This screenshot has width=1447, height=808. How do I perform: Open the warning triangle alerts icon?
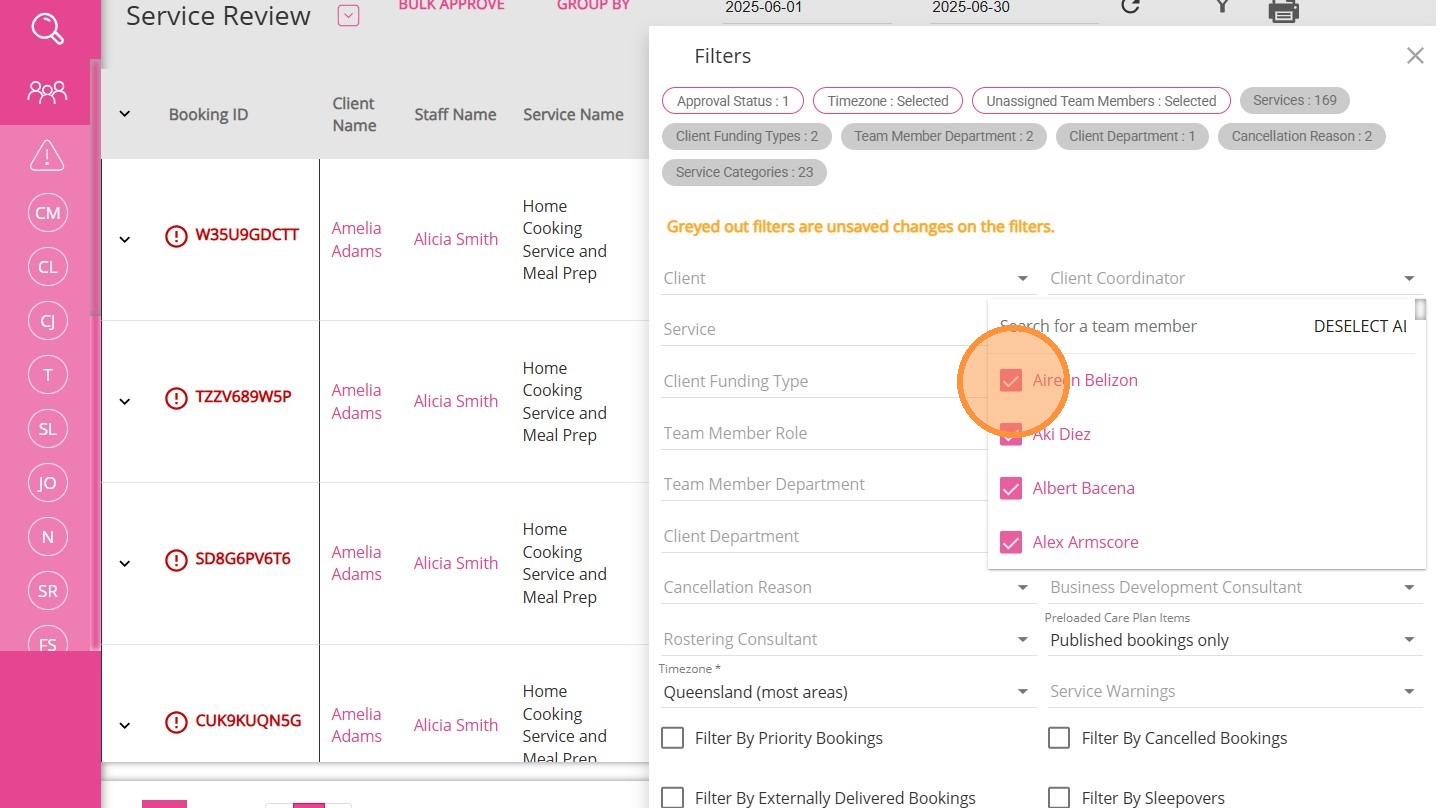pyautogui.click(x=47, y=156)
